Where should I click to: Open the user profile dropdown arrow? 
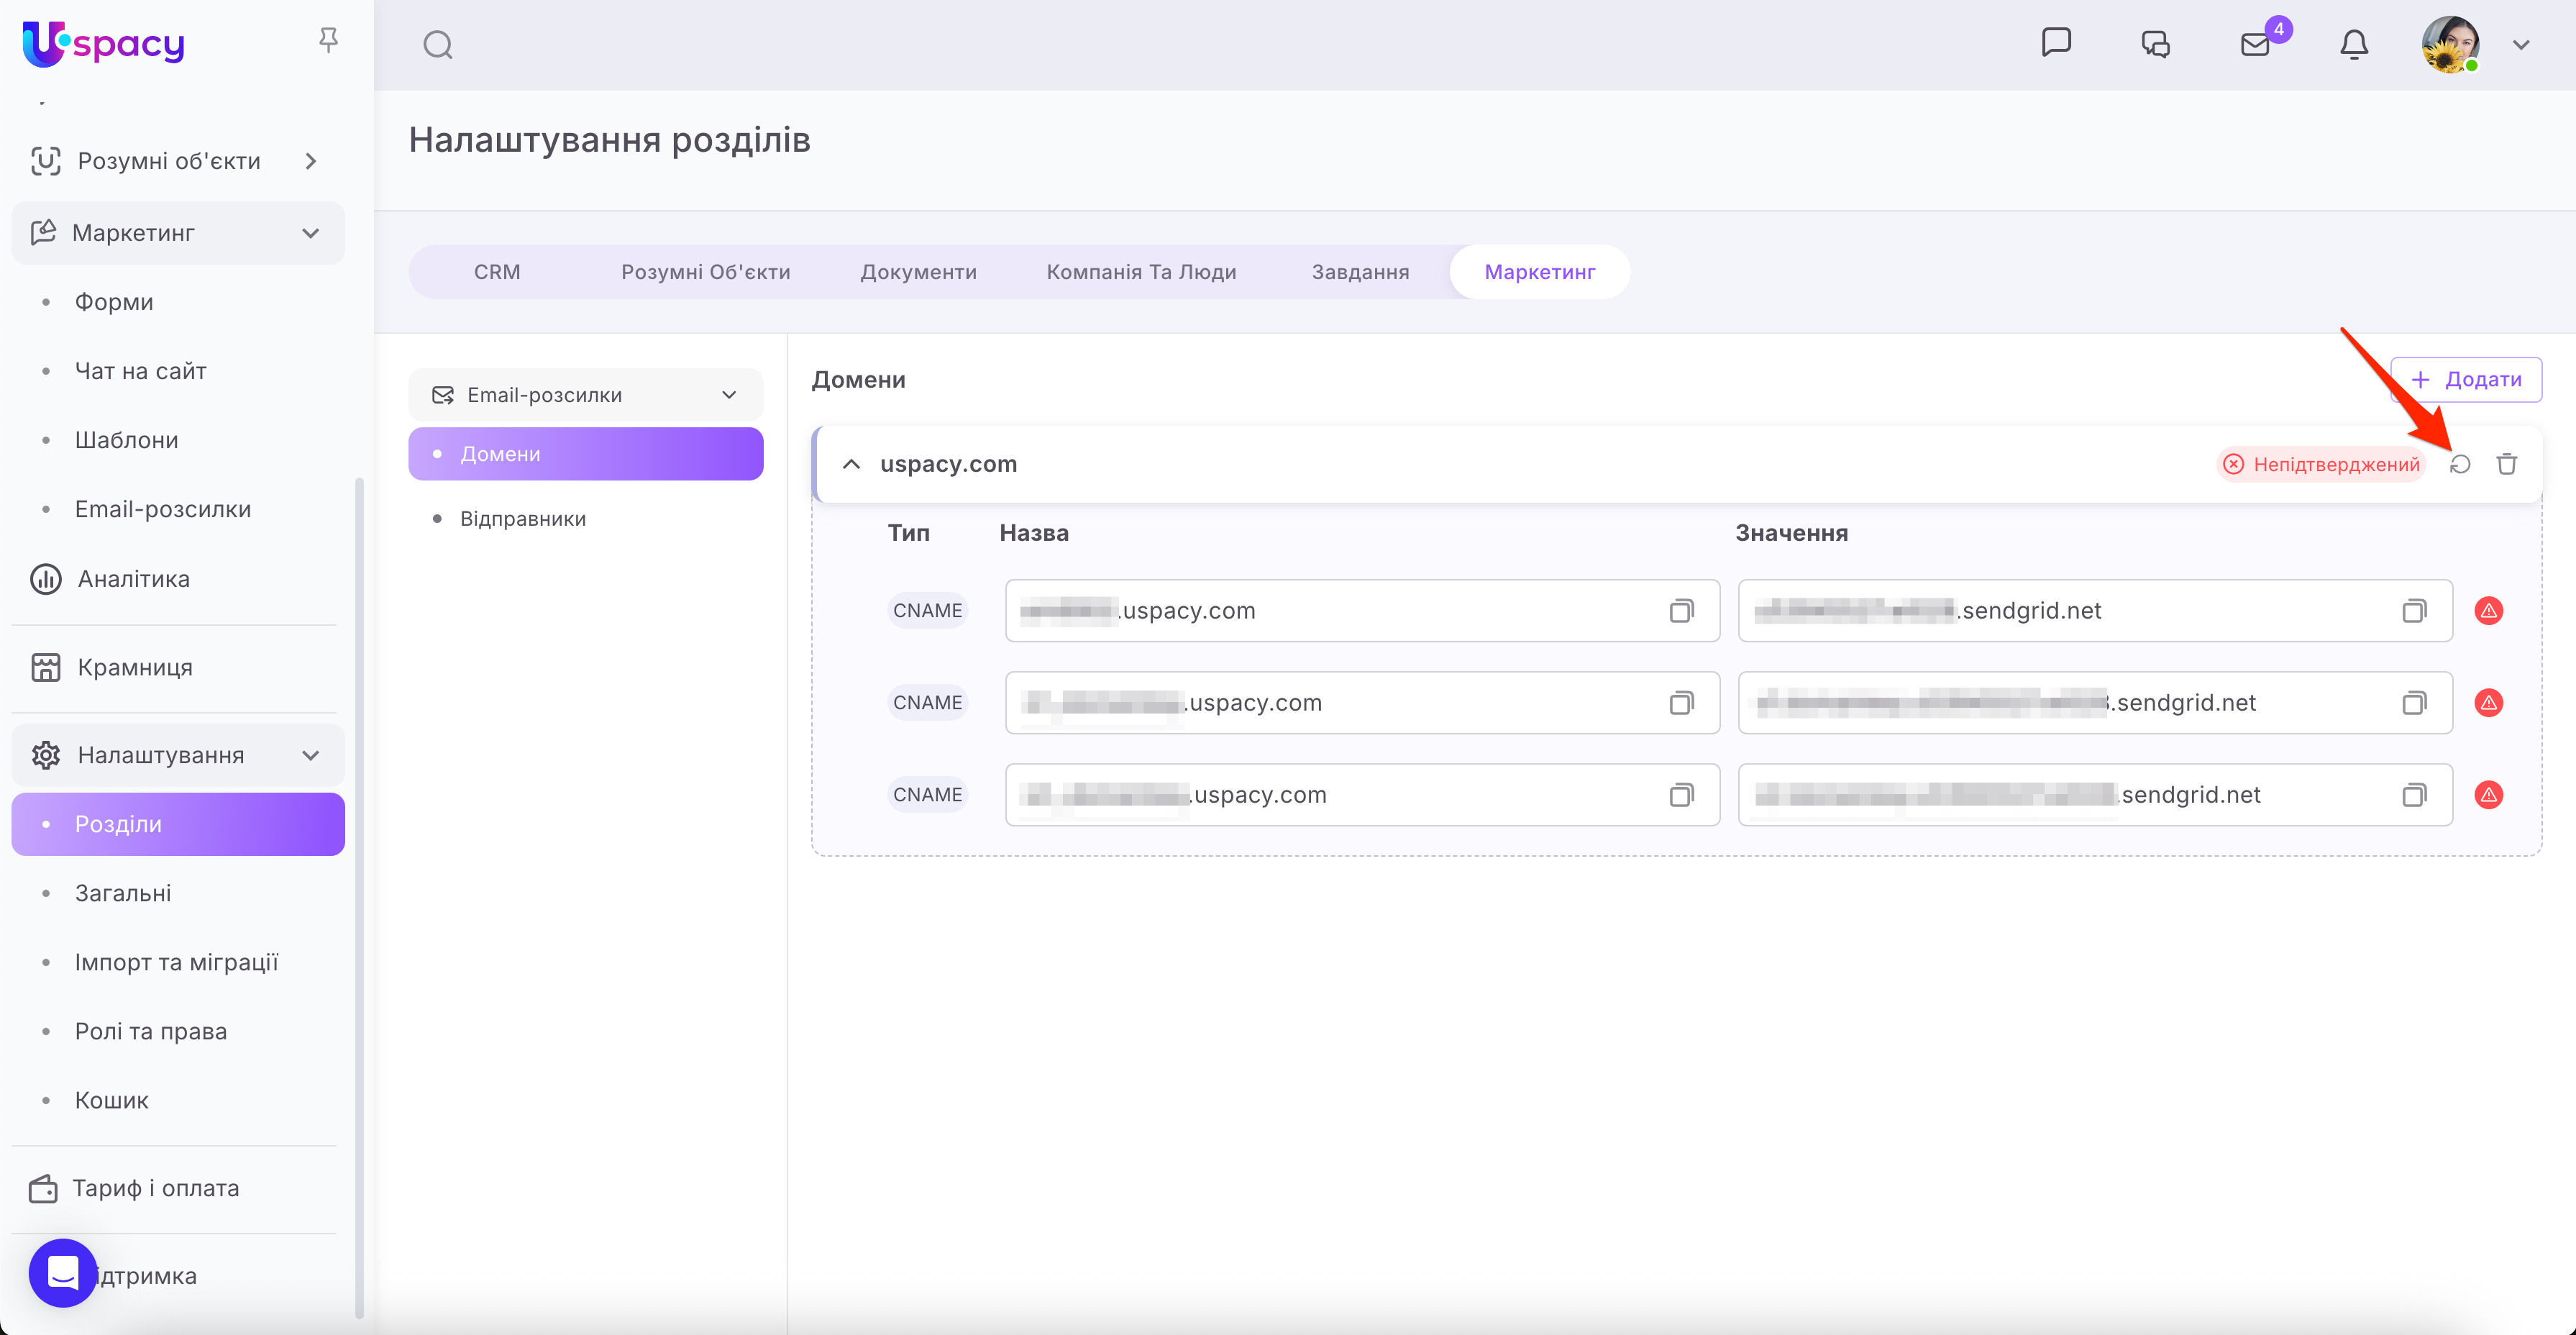click(2521, 45)
